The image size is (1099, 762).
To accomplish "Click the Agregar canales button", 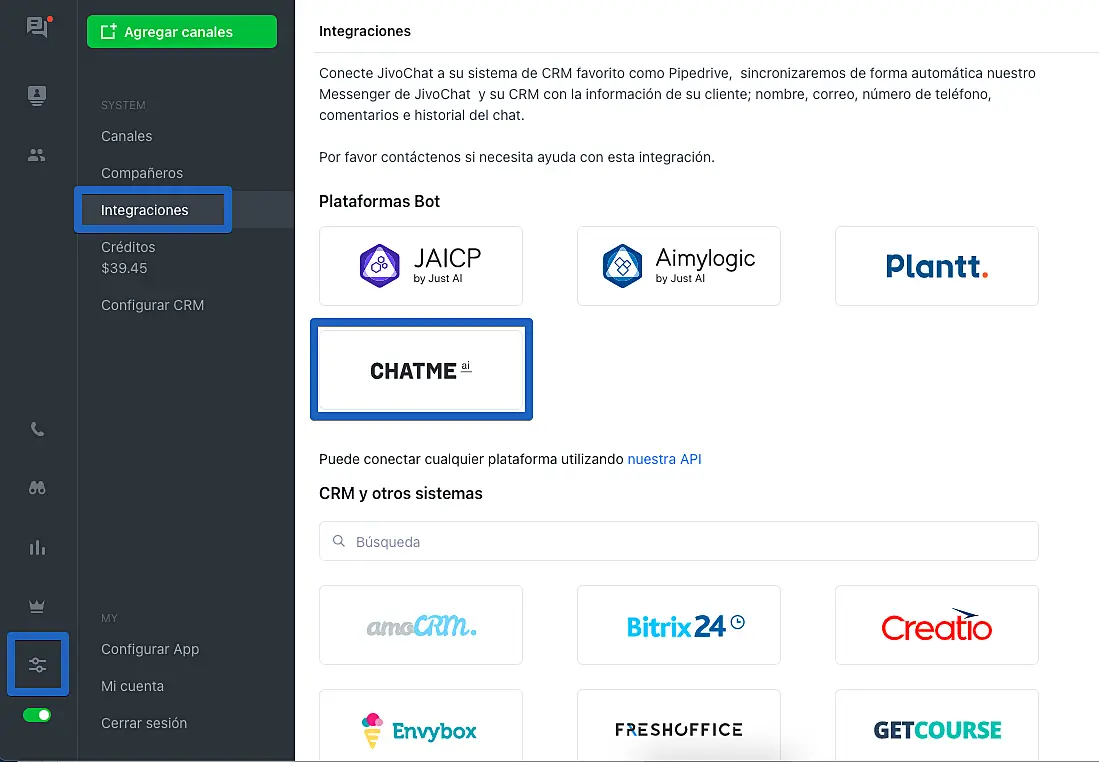I will [x=181, y=32].
